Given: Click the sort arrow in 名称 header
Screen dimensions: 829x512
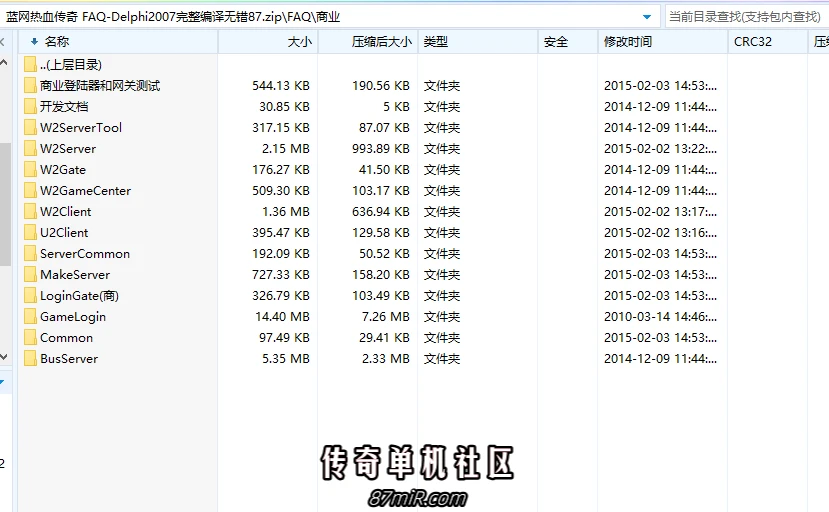Looking at the screenshot, I should coord(34,41).
